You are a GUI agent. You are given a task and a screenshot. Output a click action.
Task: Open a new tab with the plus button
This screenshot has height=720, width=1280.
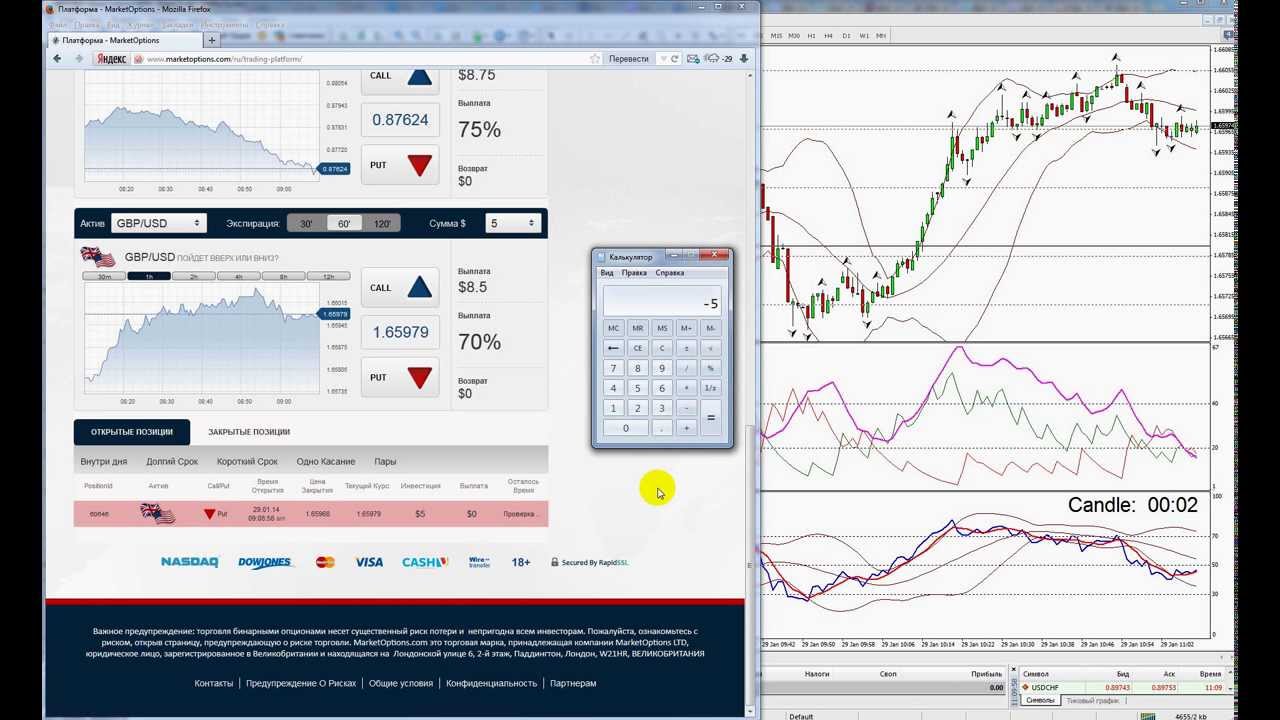tap(212, 40)
